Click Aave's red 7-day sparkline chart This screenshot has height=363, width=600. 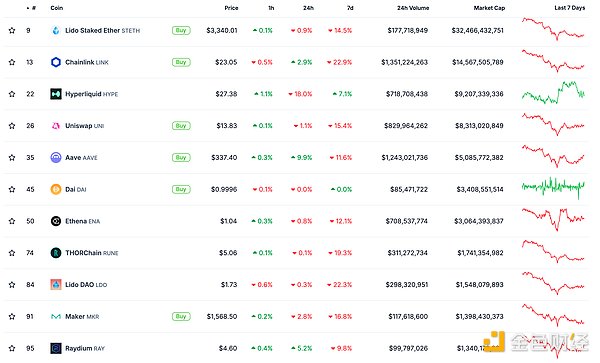coord(553,156)
